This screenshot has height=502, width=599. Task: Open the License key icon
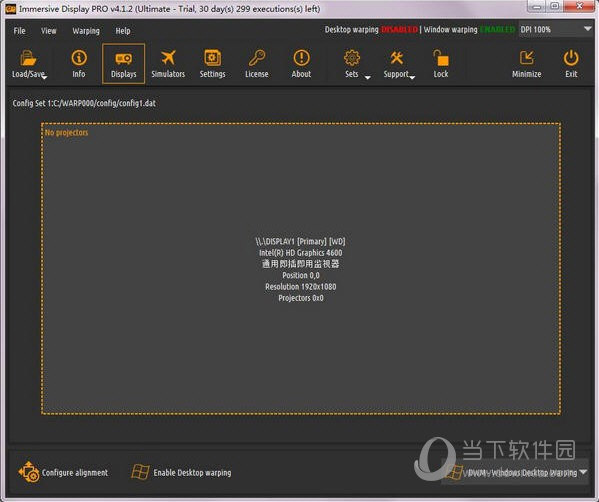click(x=257, y=58)
